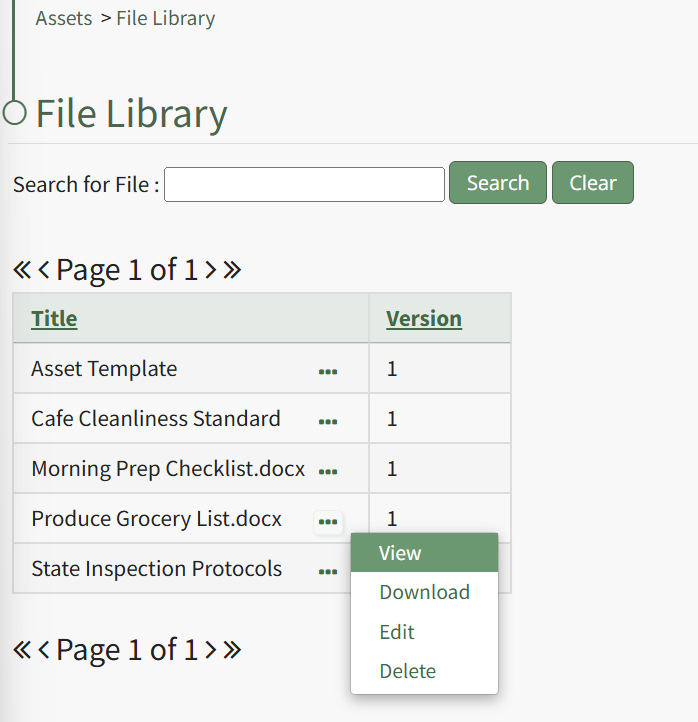Sort files by the Version header
This screenshot has height=722, width=698.
(x=424, y=319)
